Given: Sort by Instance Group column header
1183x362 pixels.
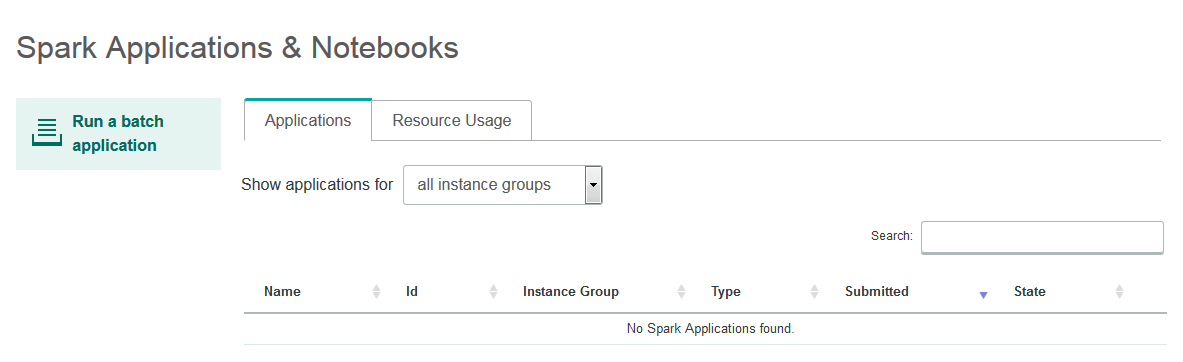Looking at the screenshot, I should (x=570, y=292).
